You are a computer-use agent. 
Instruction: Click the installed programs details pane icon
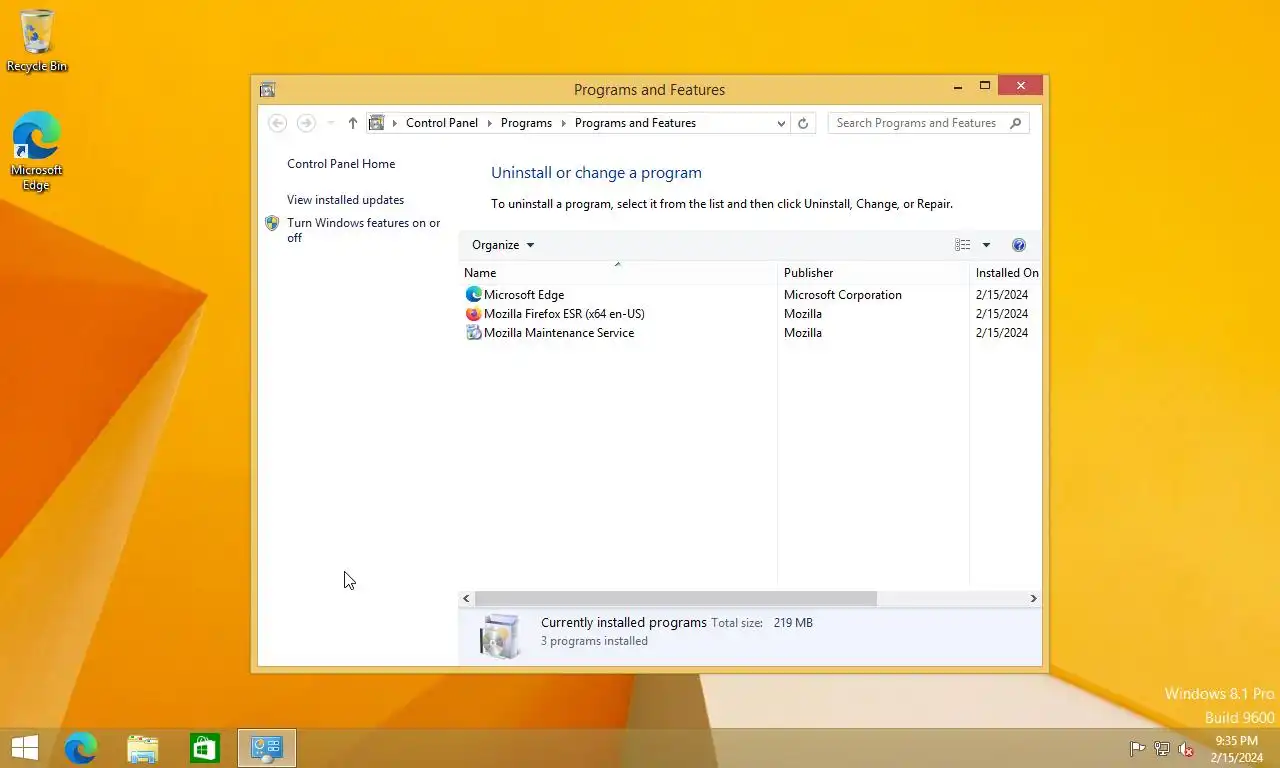(500, 636)
